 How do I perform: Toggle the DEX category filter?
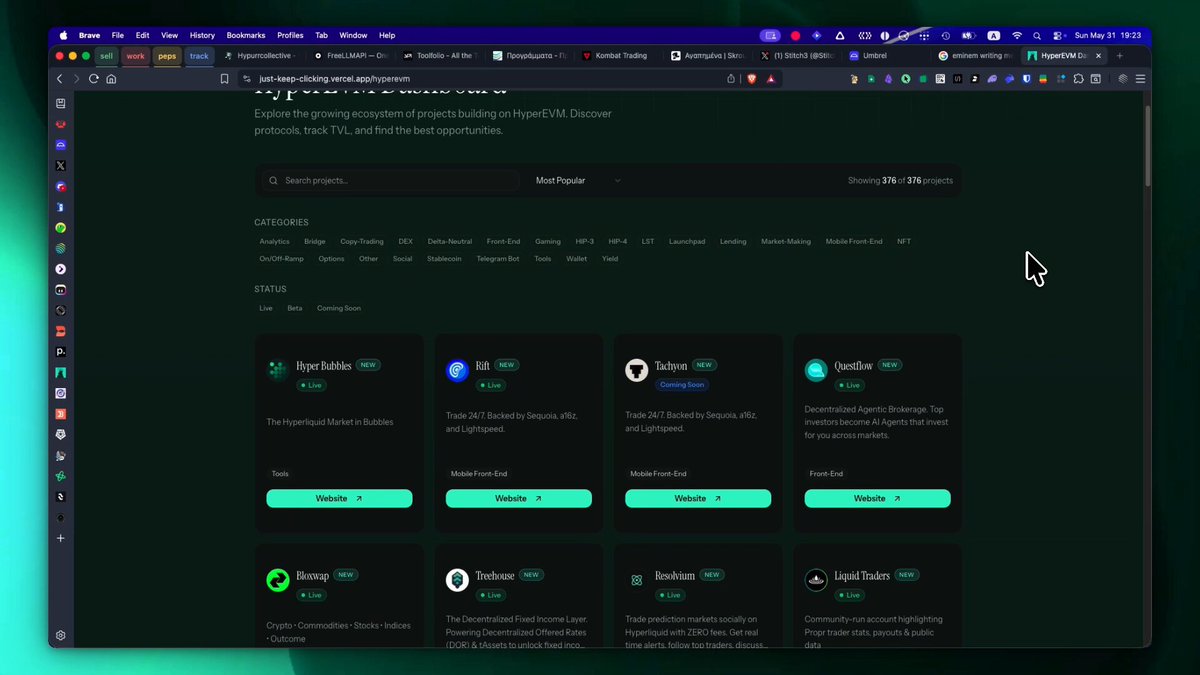405,241
